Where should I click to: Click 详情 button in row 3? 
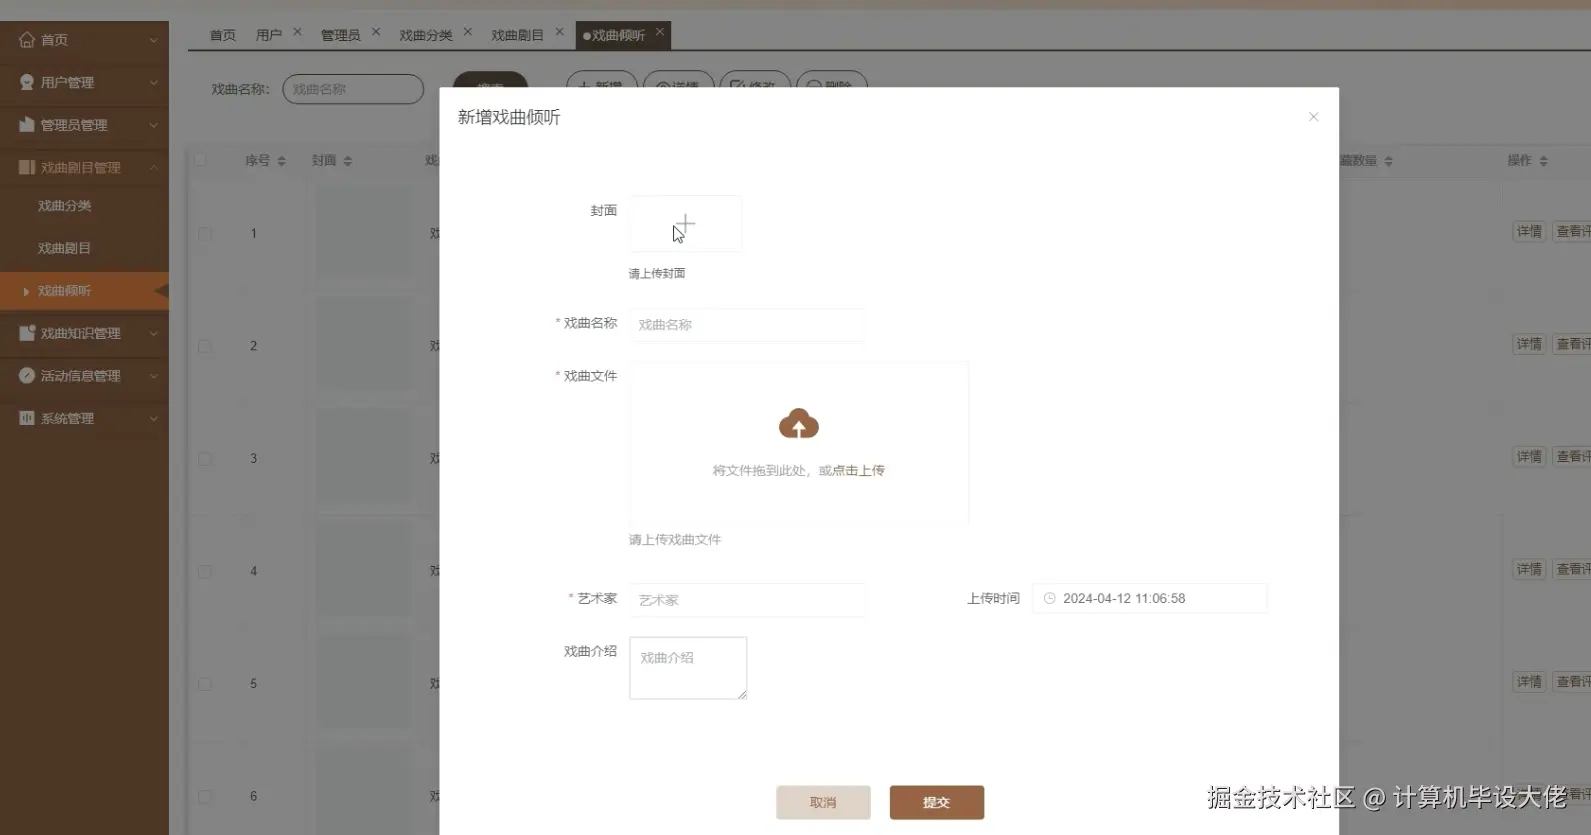click(x=1529, y=456)
